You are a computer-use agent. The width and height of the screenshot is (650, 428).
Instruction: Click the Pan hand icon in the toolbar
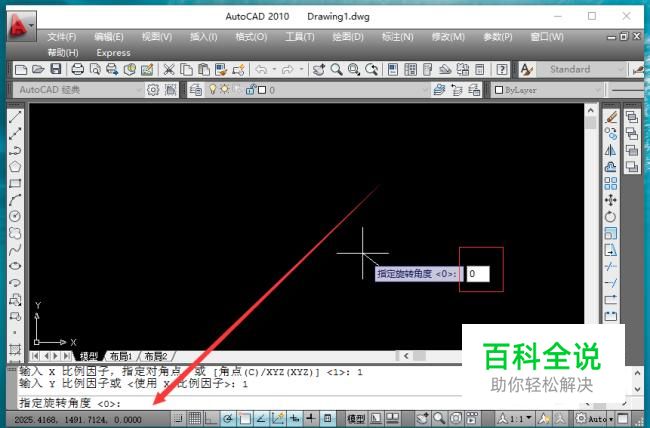click(319, 69)
